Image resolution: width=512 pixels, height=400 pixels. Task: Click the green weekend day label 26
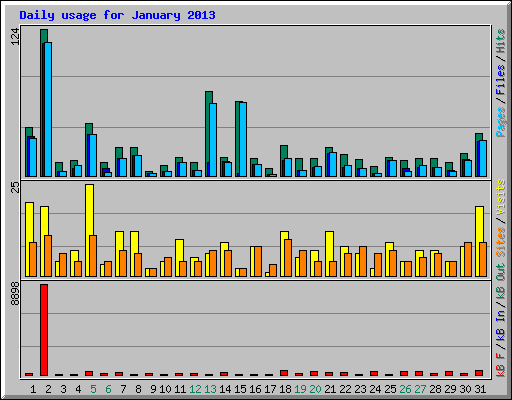click(405, 389)
